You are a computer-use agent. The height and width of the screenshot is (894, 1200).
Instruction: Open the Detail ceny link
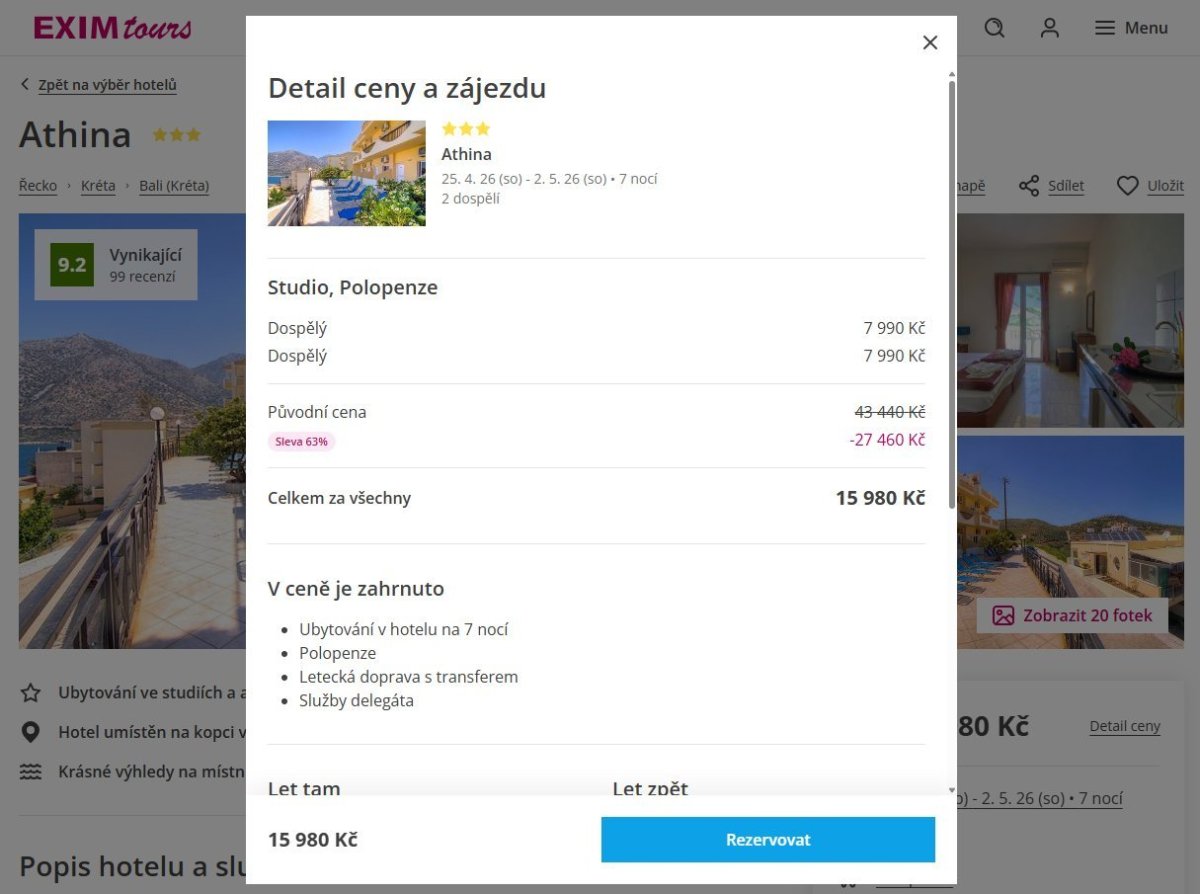[x=1125, y=726]
